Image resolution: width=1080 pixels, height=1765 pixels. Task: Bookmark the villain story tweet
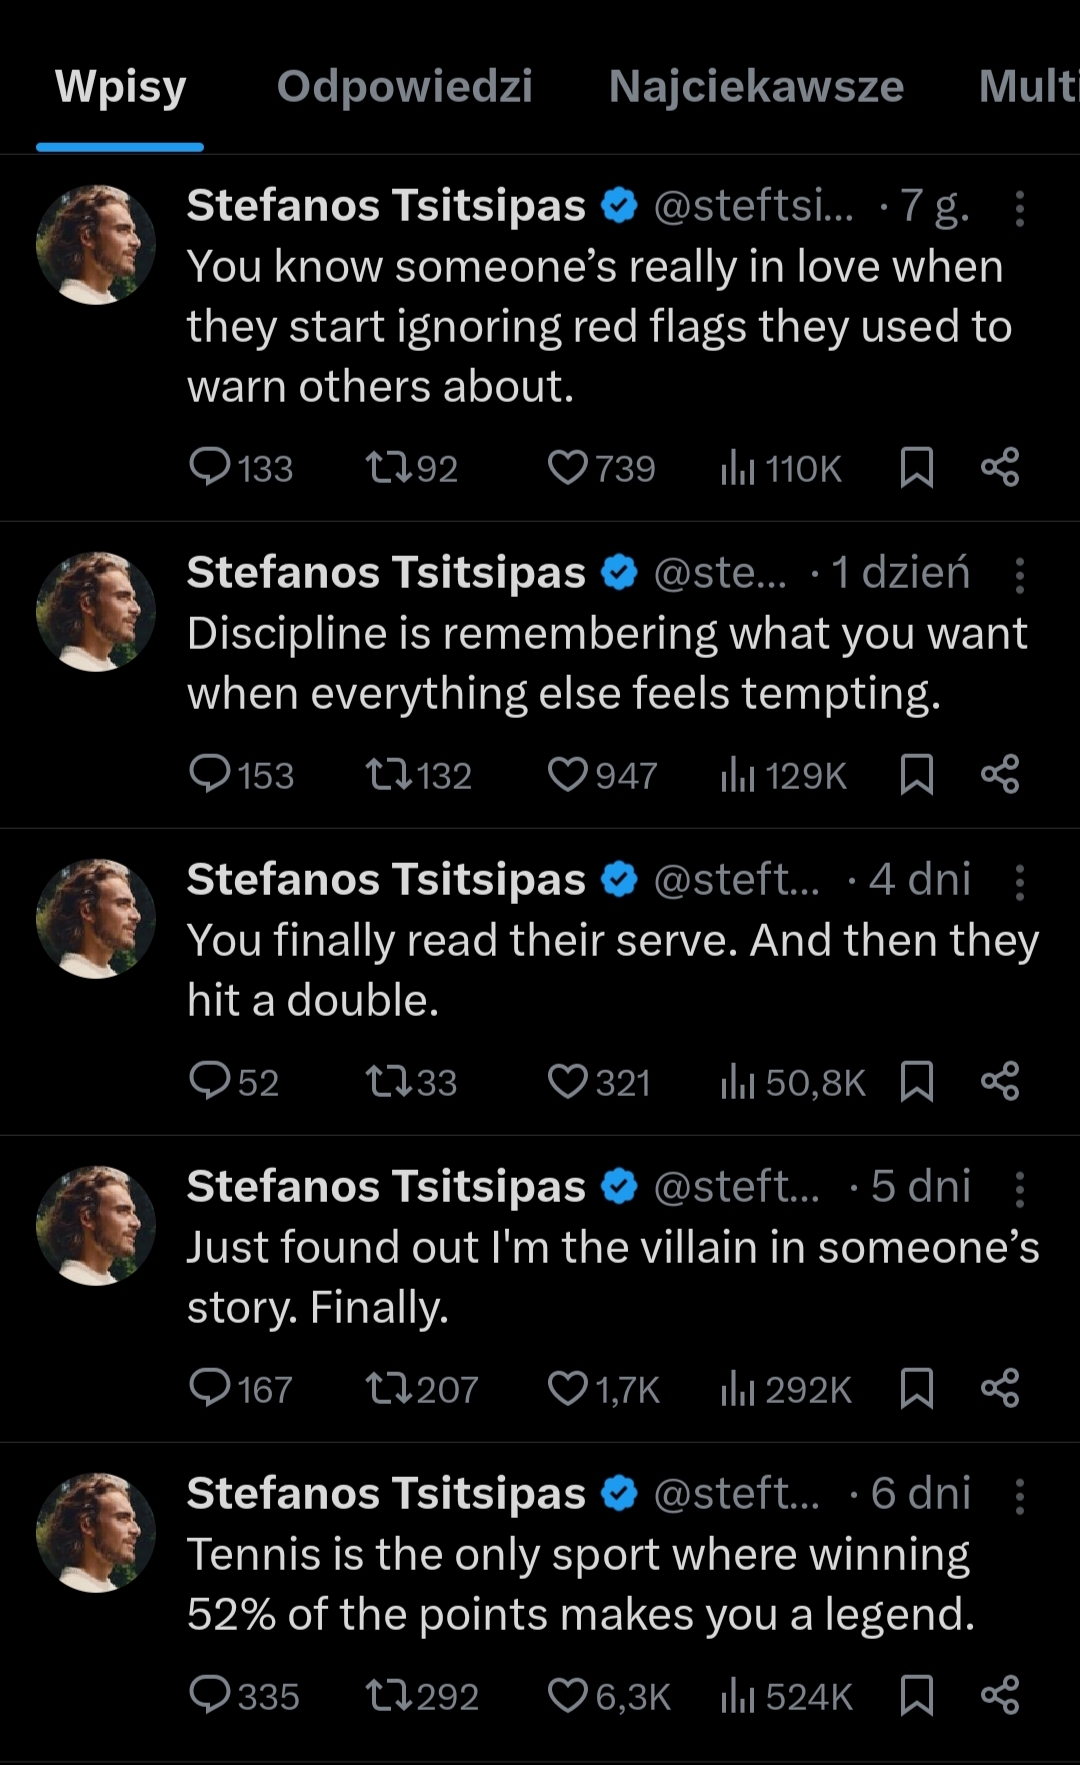click(917, 1389)
